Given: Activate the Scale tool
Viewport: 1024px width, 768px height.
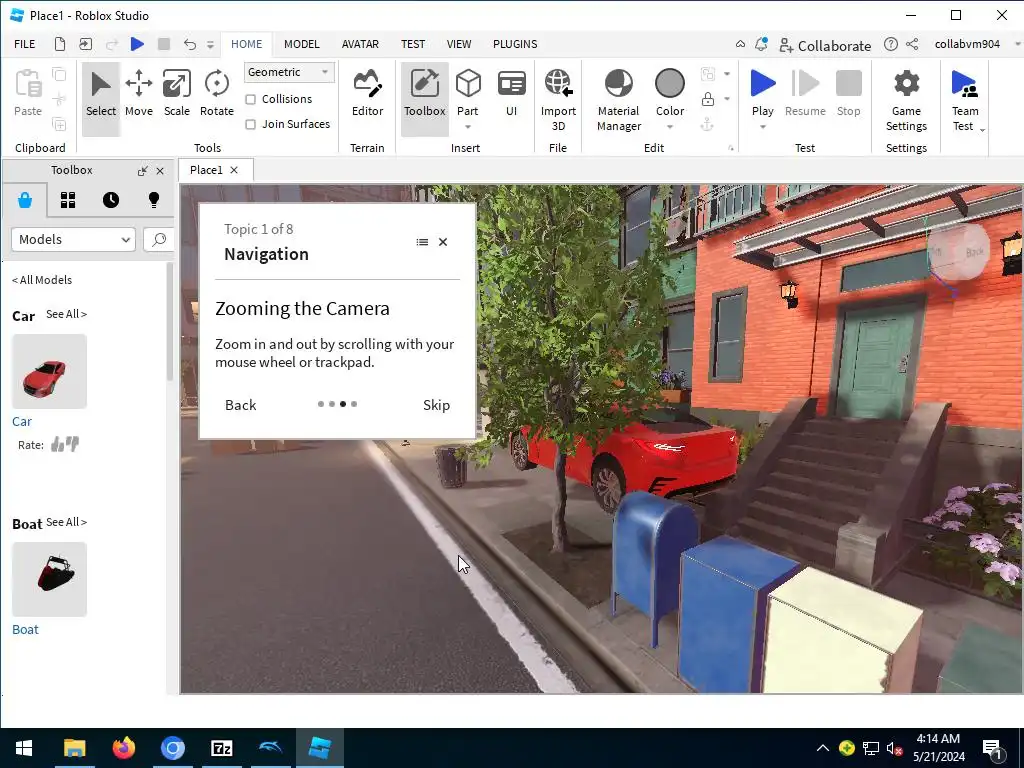Looking at the screenshot, I should point(176,94).
